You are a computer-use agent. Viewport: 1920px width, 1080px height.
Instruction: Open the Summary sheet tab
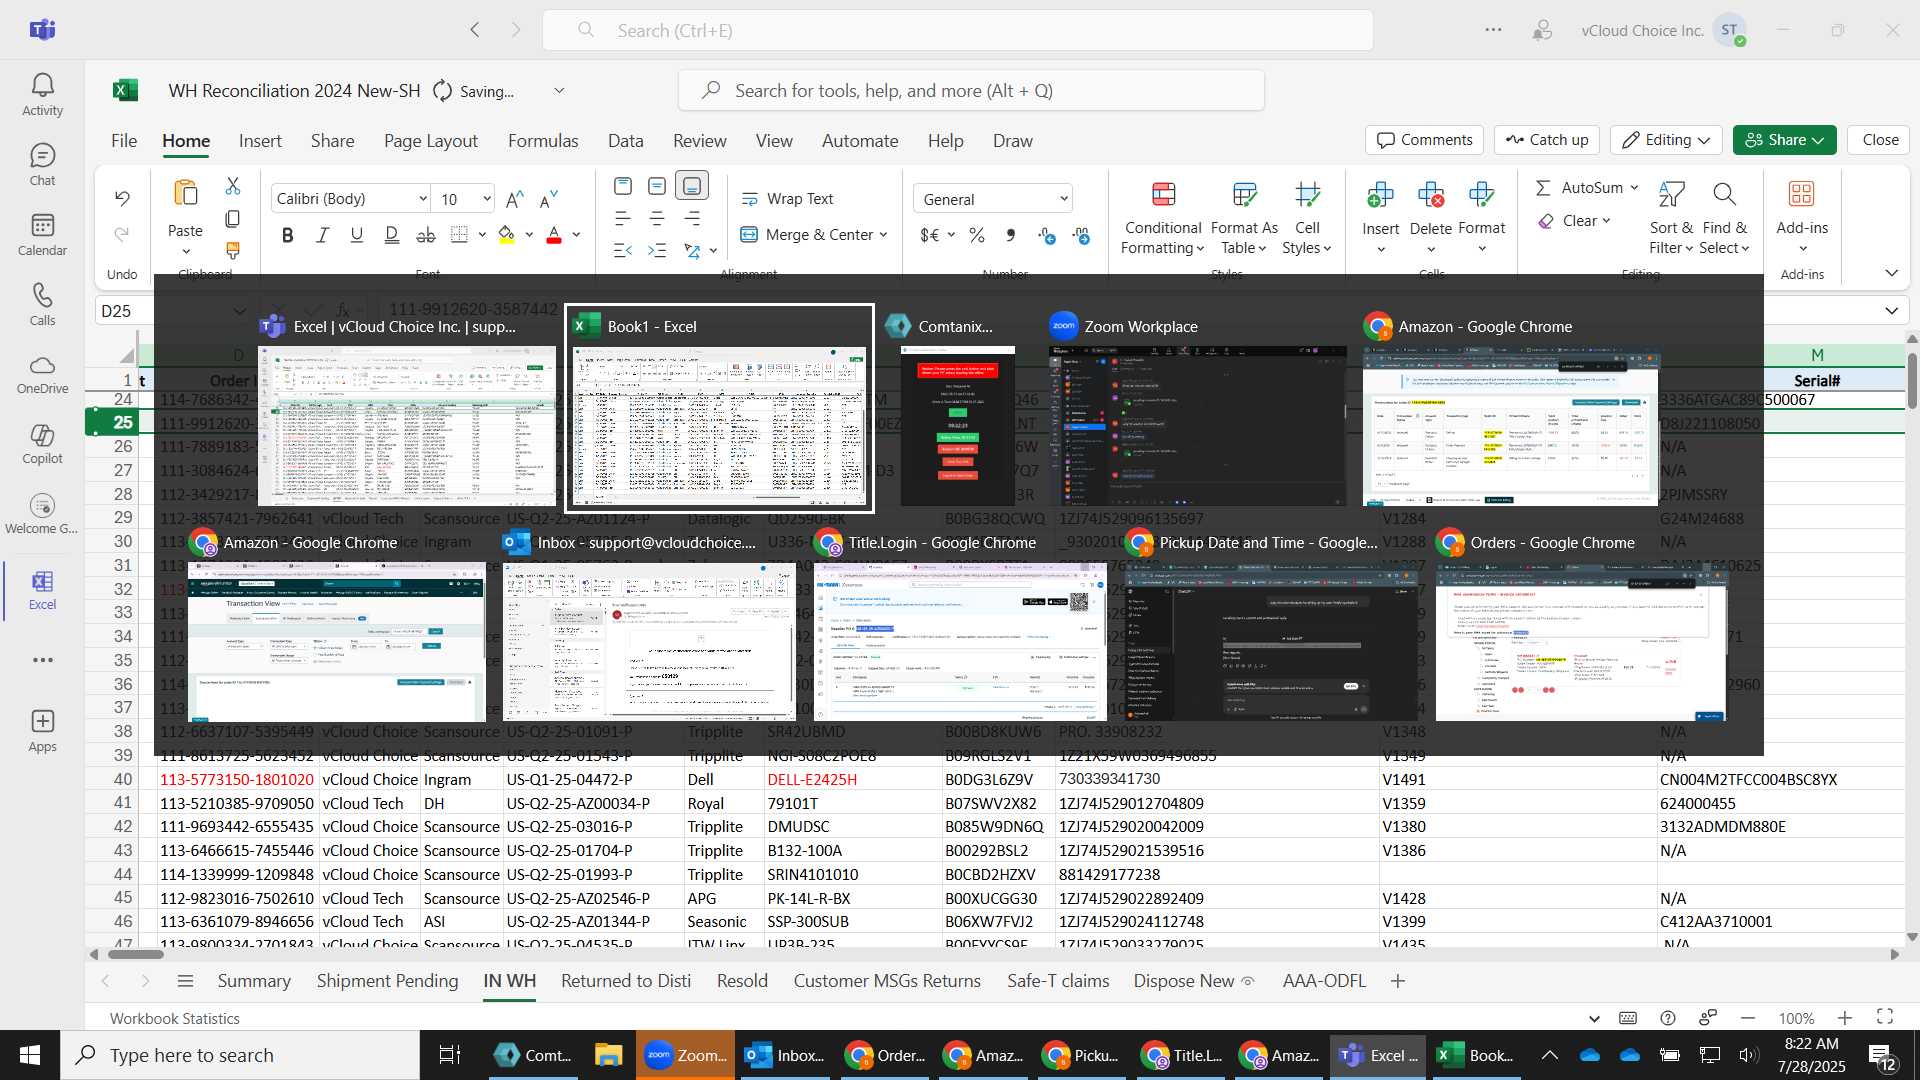point(254,981)
